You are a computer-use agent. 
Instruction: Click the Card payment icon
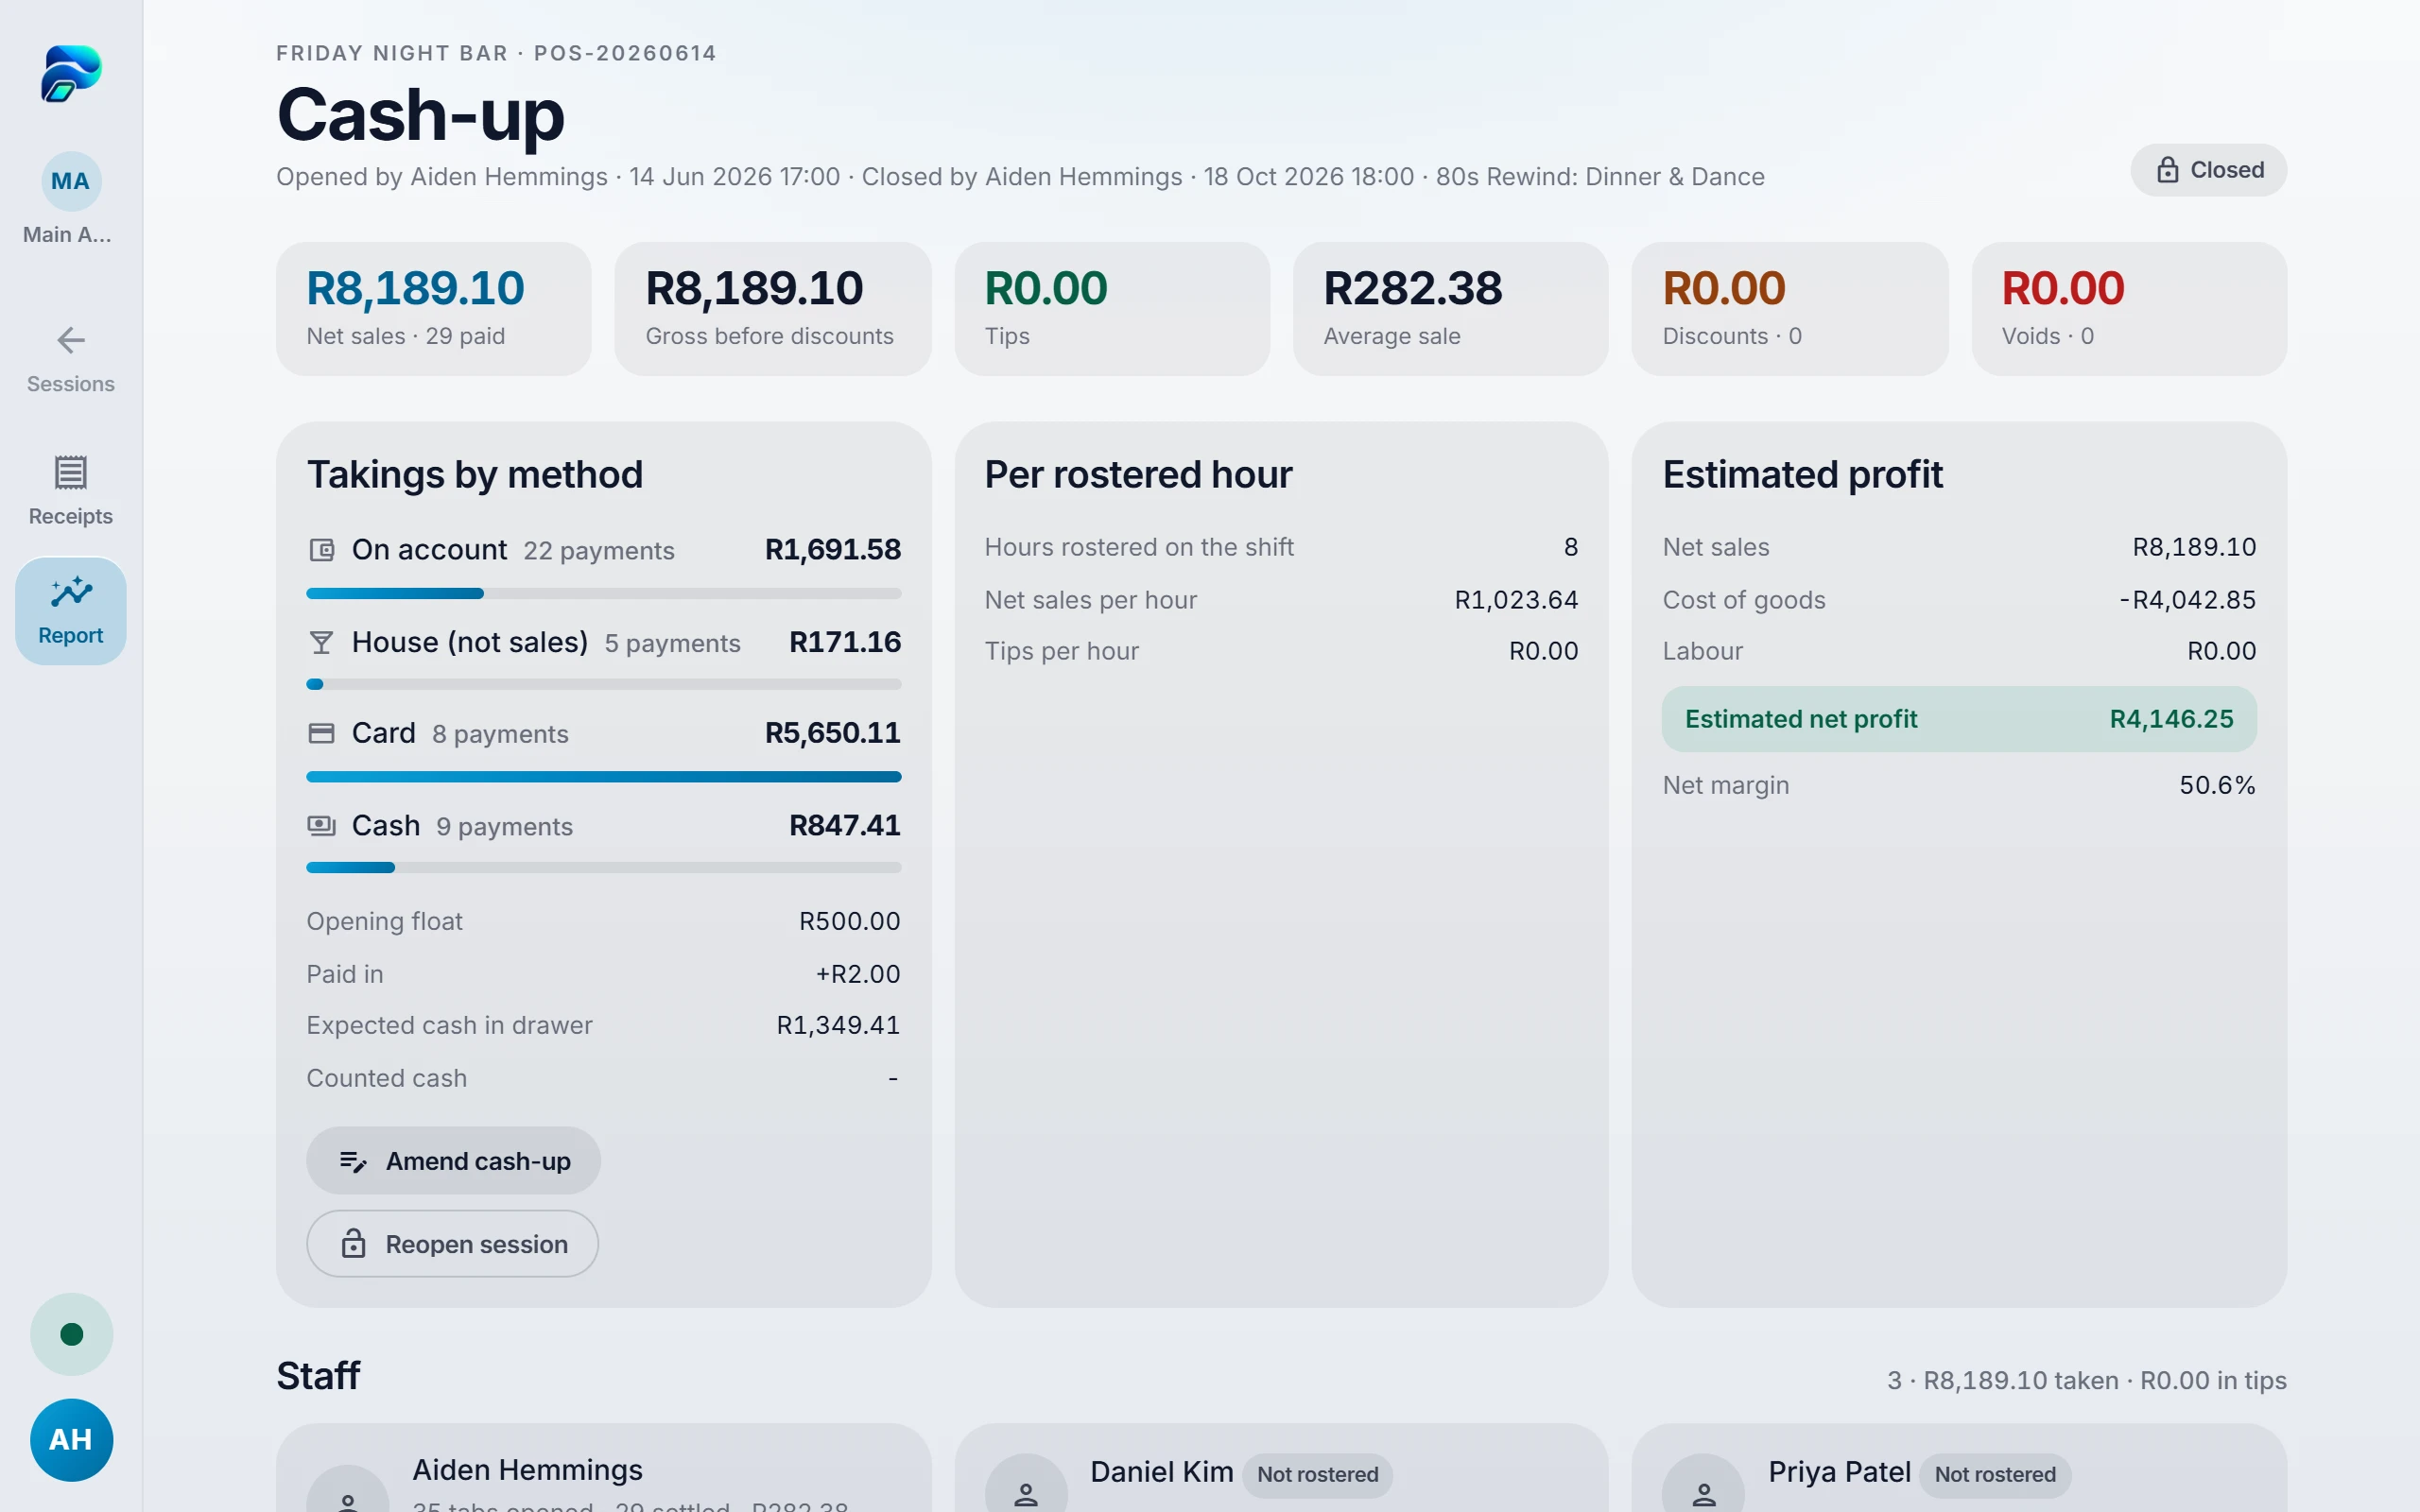321,733
